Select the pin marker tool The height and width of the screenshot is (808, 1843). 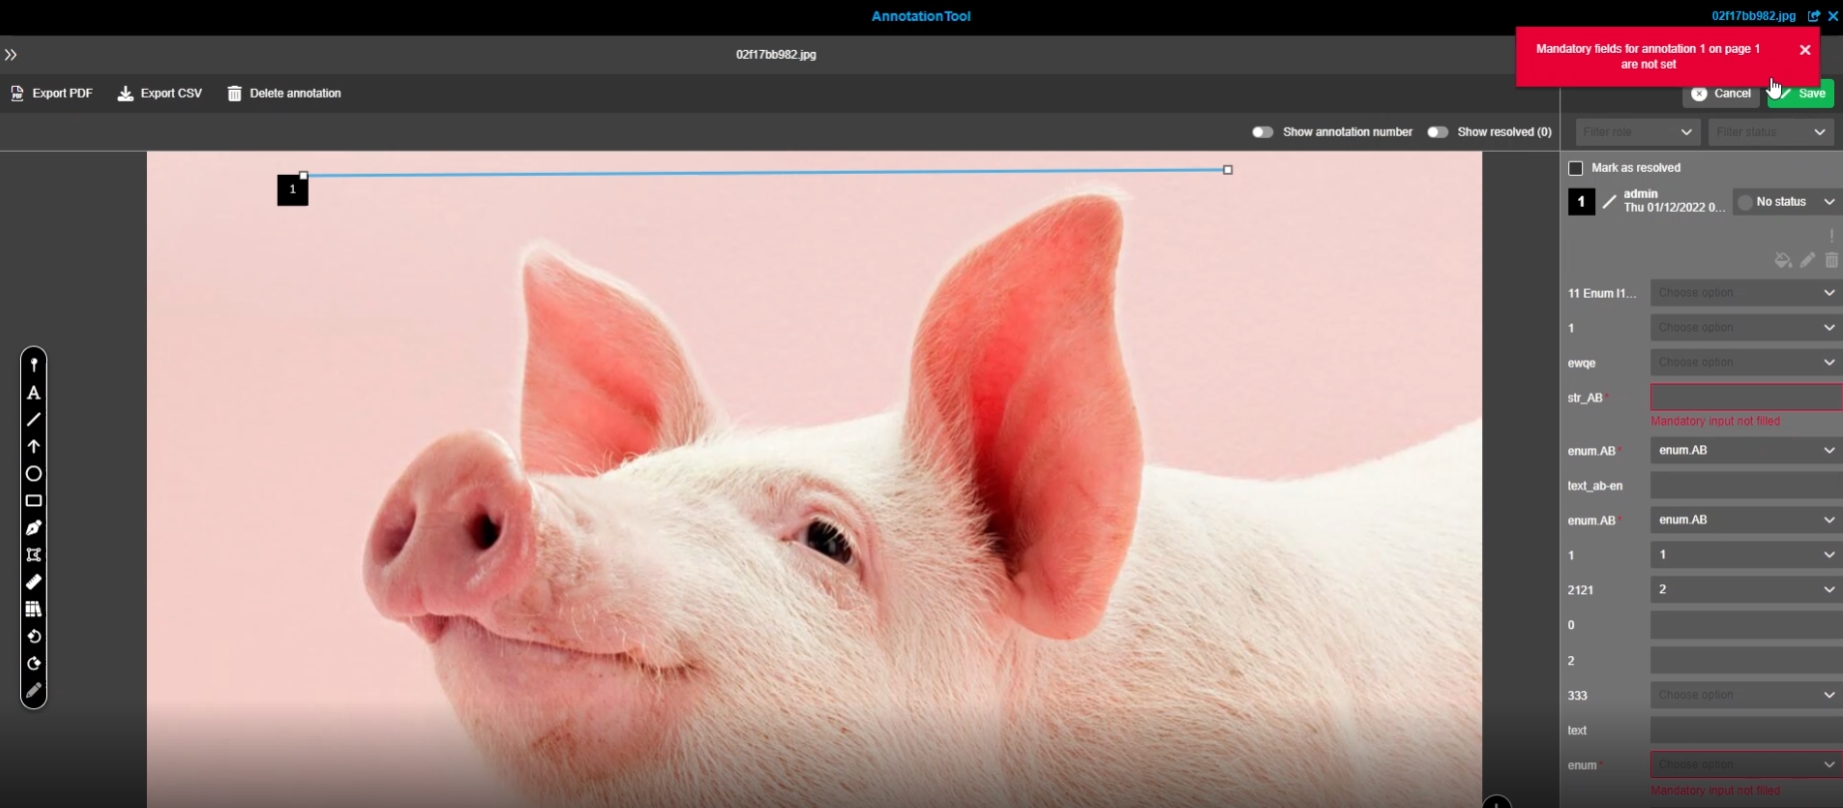(x=33, y=365)
